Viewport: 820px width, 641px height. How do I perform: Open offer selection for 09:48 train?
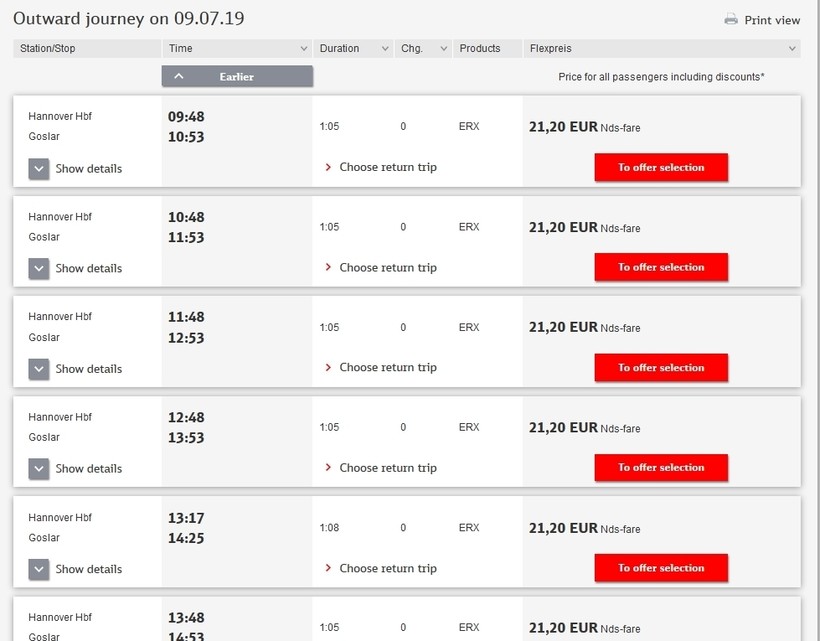point(661,168)
